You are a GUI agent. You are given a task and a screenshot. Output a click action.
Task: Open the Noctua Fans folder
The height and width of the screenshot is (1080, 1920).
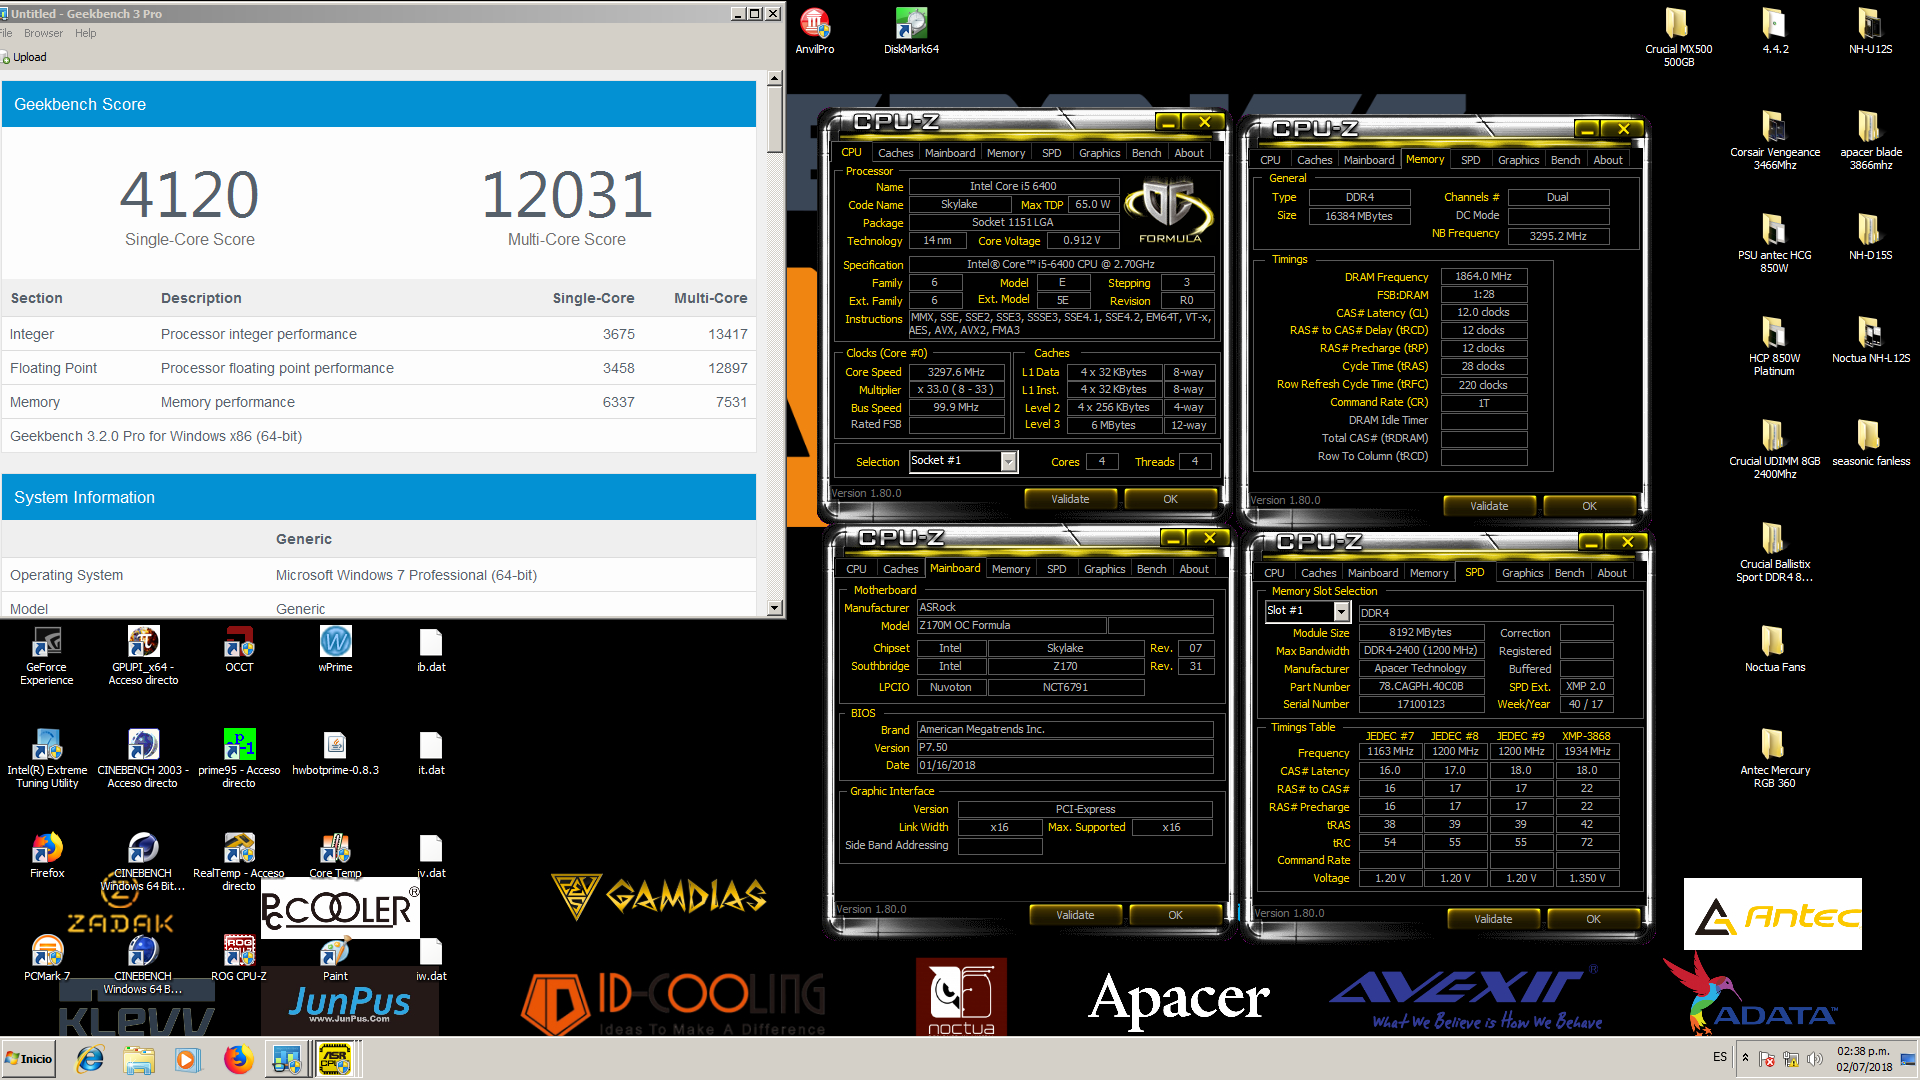coord(1774,649)
